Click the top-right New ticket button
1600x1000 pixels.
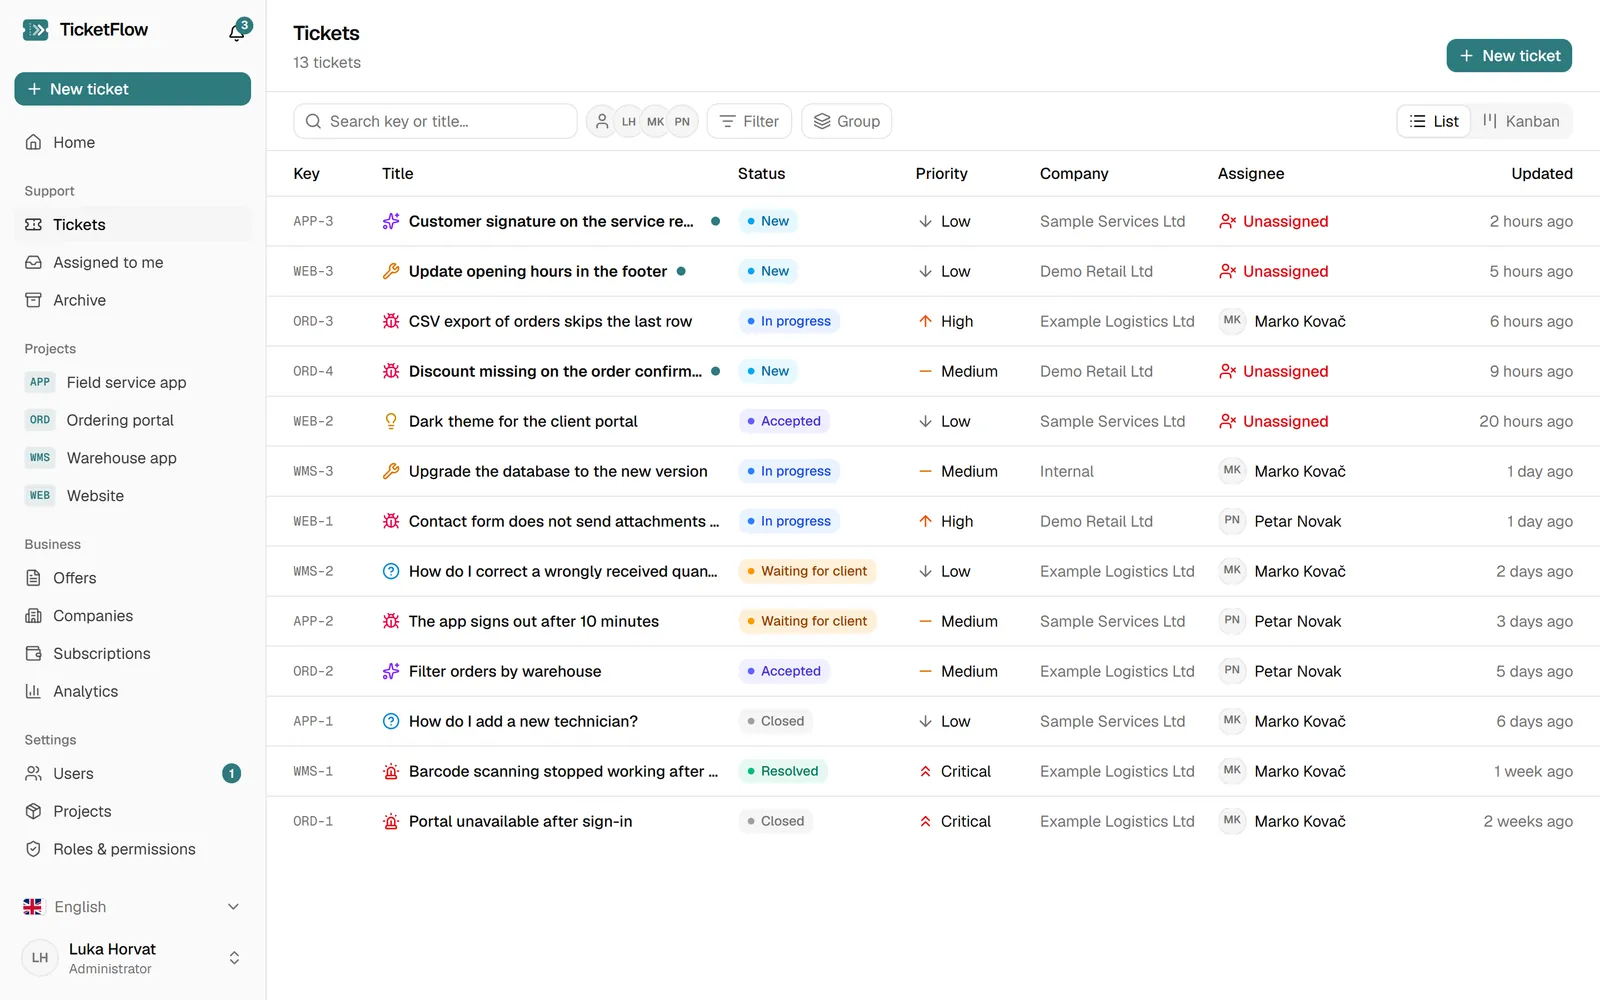pos(1509,56)
